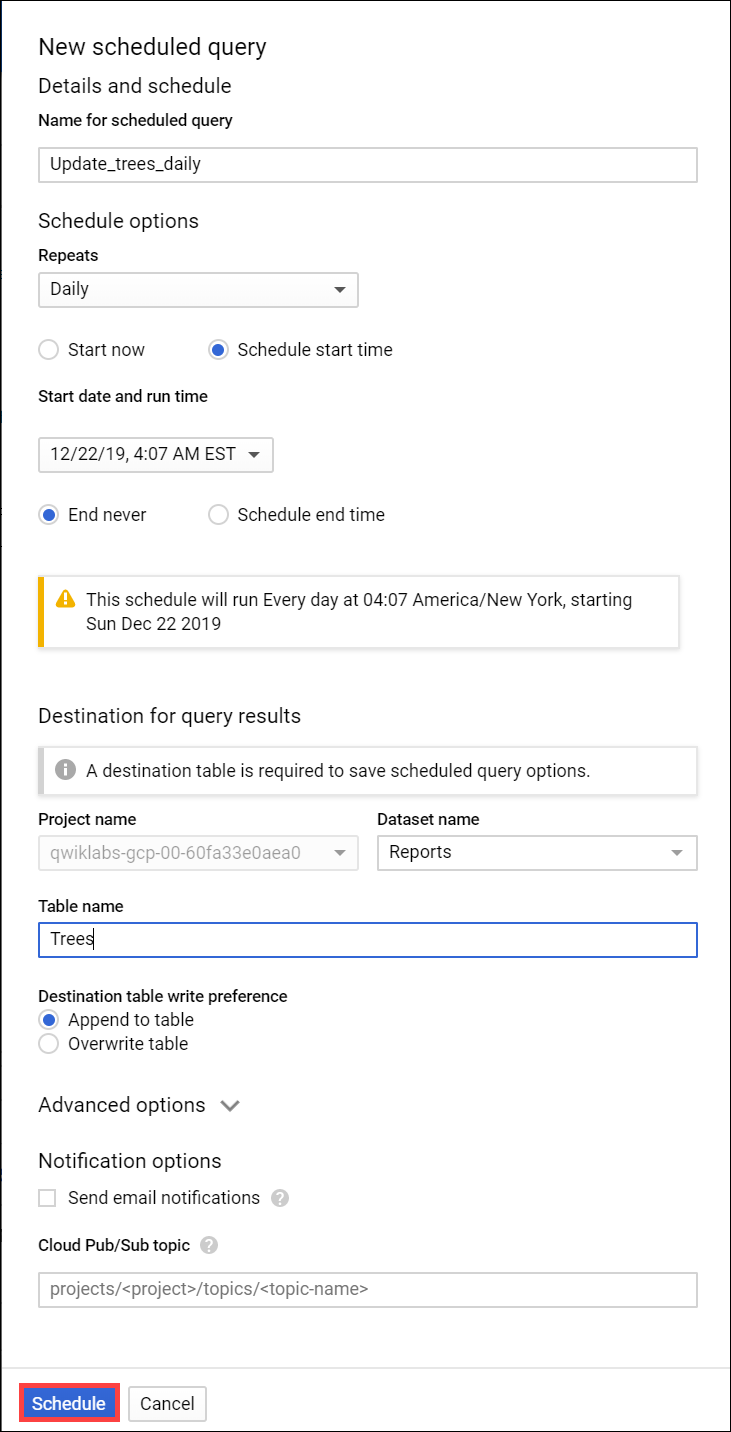Select the Start now radio button

click(x=48, y=350)
